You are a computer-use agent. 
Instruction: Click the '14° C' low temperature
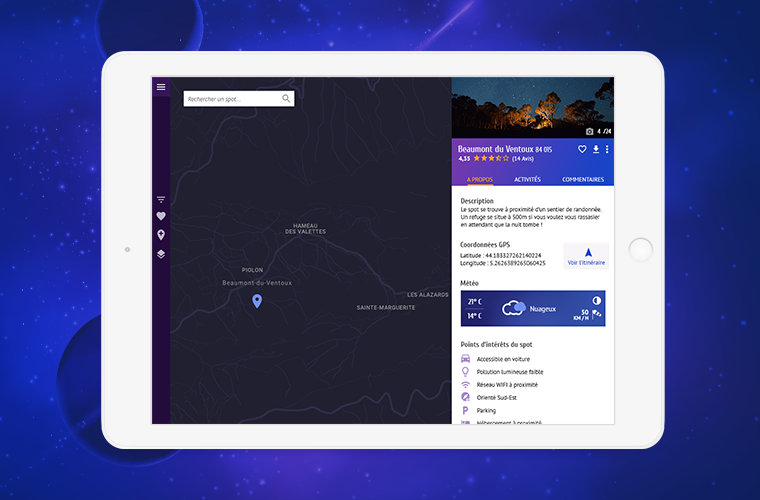475,316
